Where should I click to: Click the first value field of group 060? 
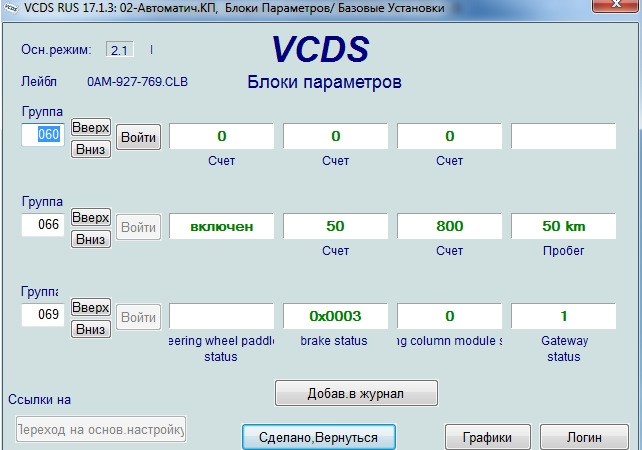coord(222,136)
